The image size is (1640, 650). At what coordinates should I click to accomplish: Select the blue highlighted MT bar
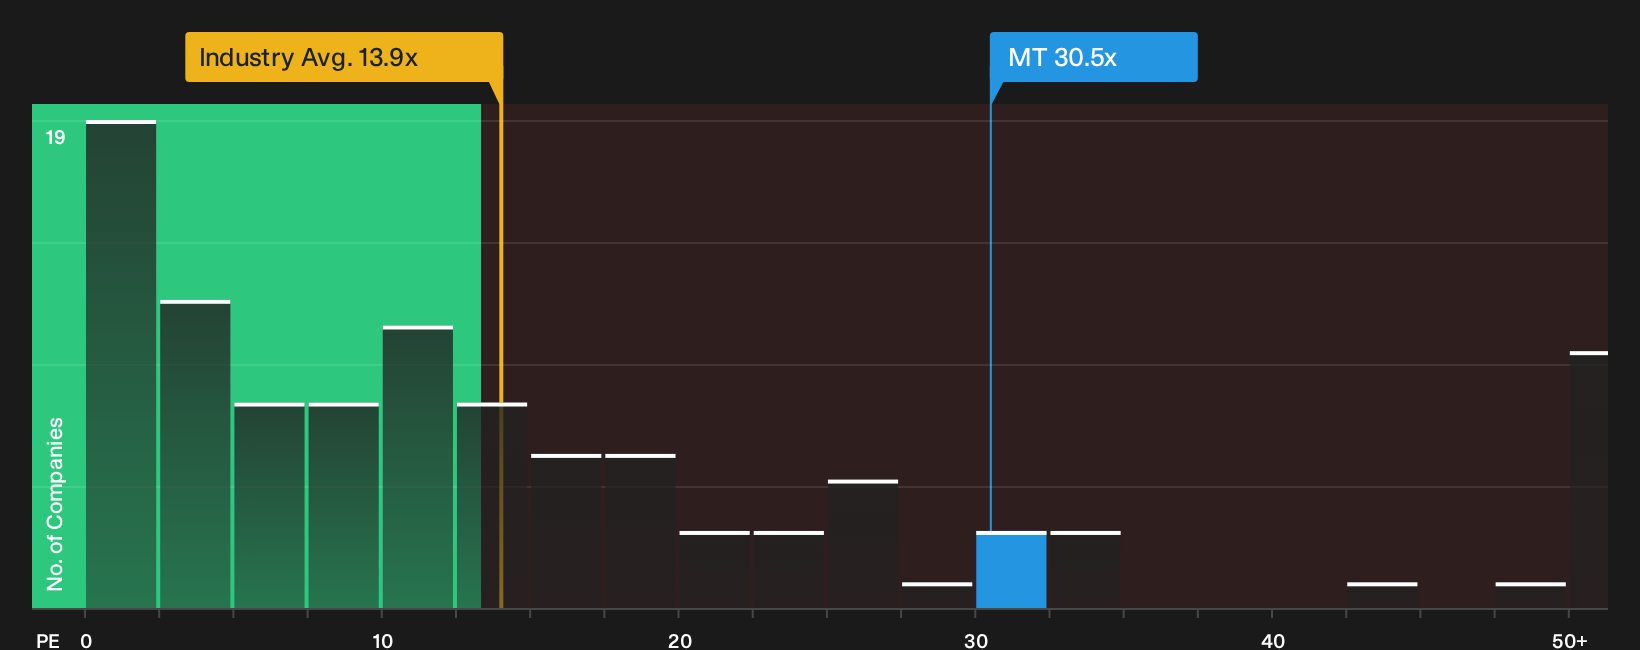[1011, 570]
